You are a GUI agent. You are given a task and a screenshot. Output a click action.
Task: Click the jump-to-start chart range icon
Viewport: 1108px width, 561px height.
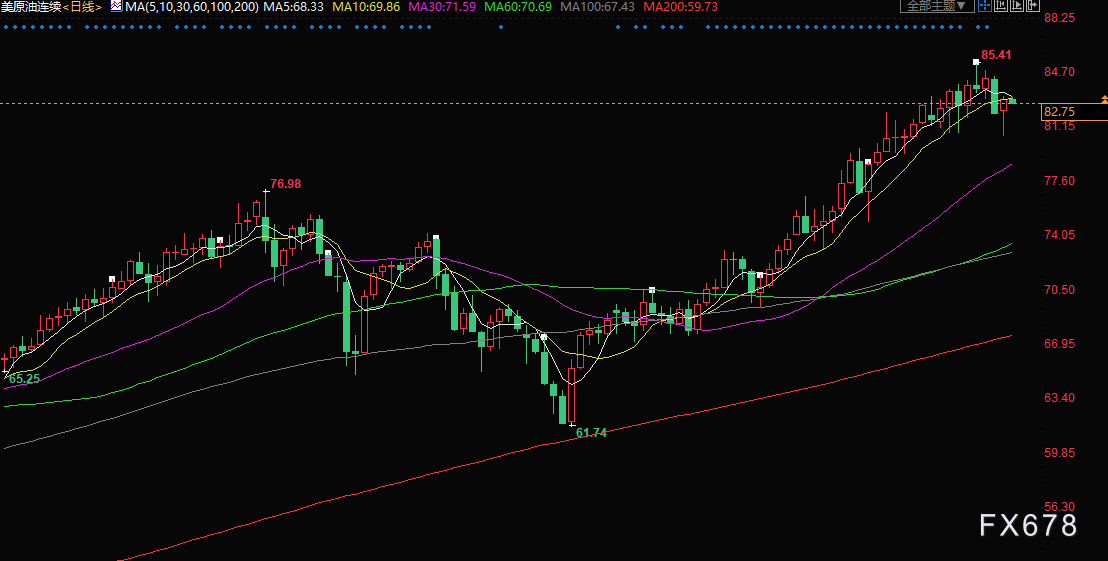point(1001,6)
